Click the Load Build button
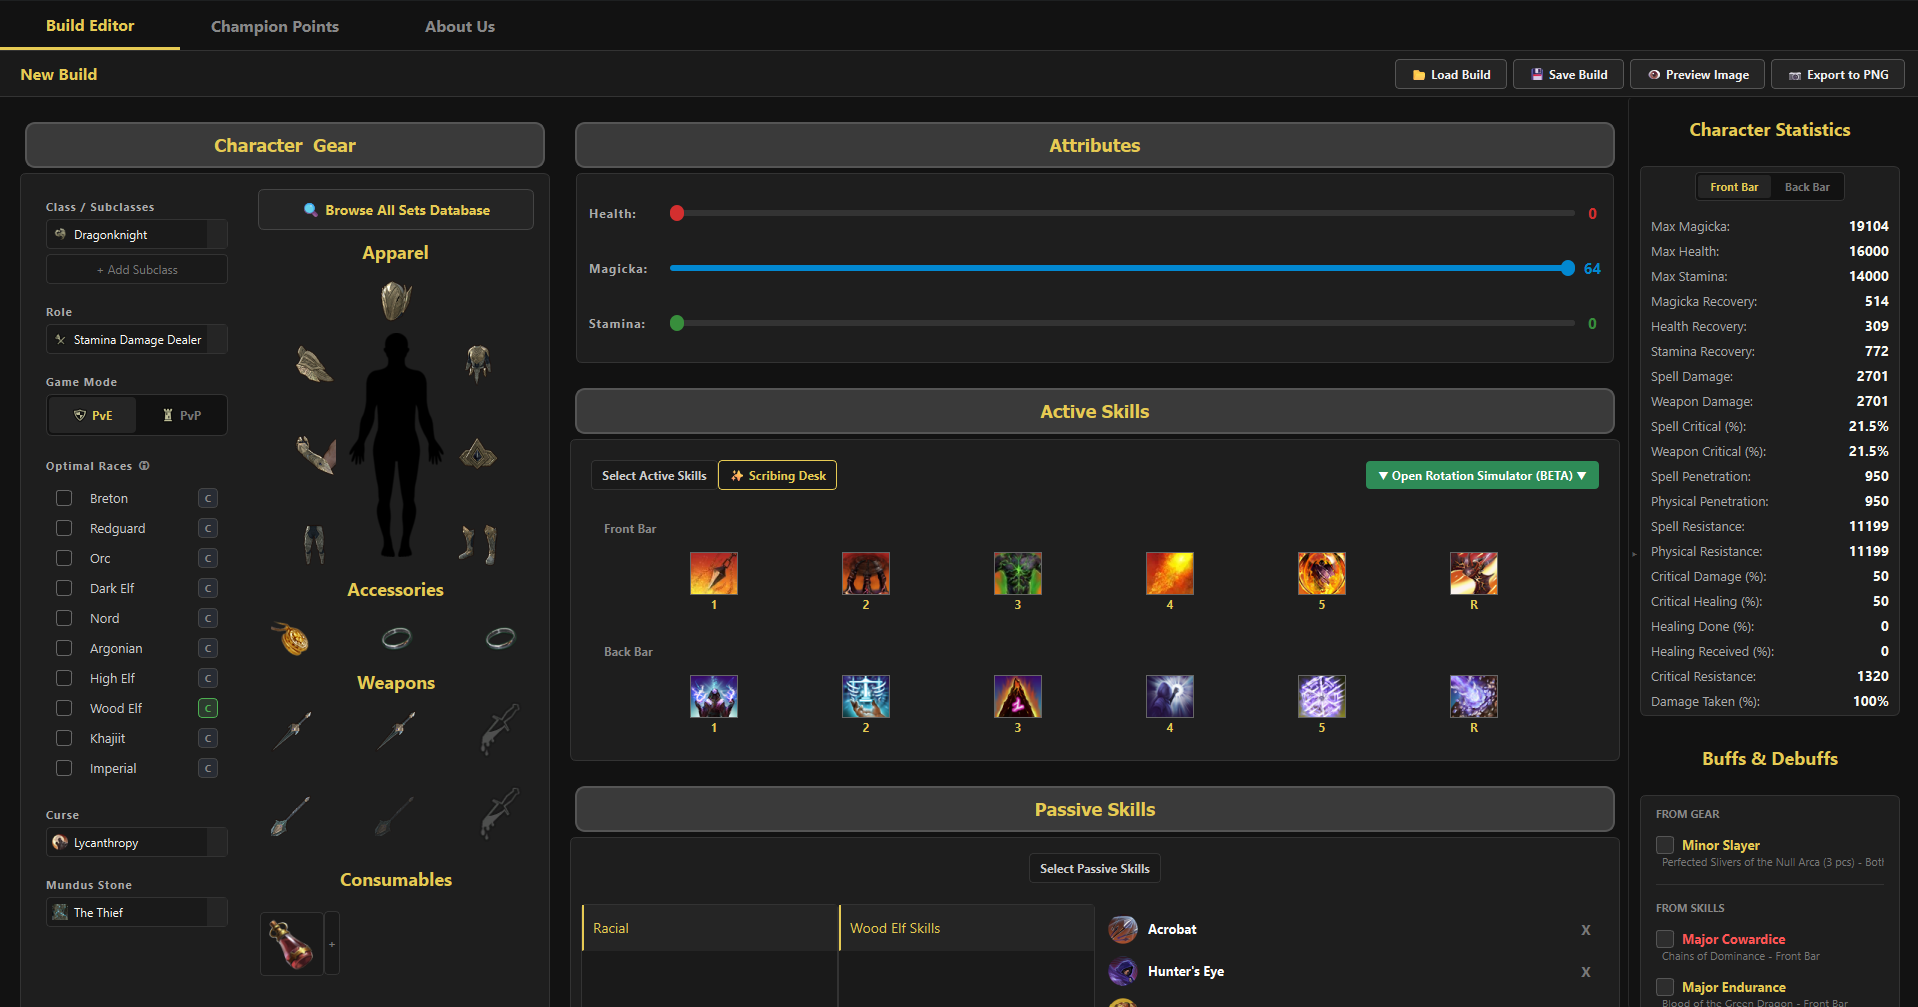The image size is (1918, 1007). click(x=1451, y=74)
